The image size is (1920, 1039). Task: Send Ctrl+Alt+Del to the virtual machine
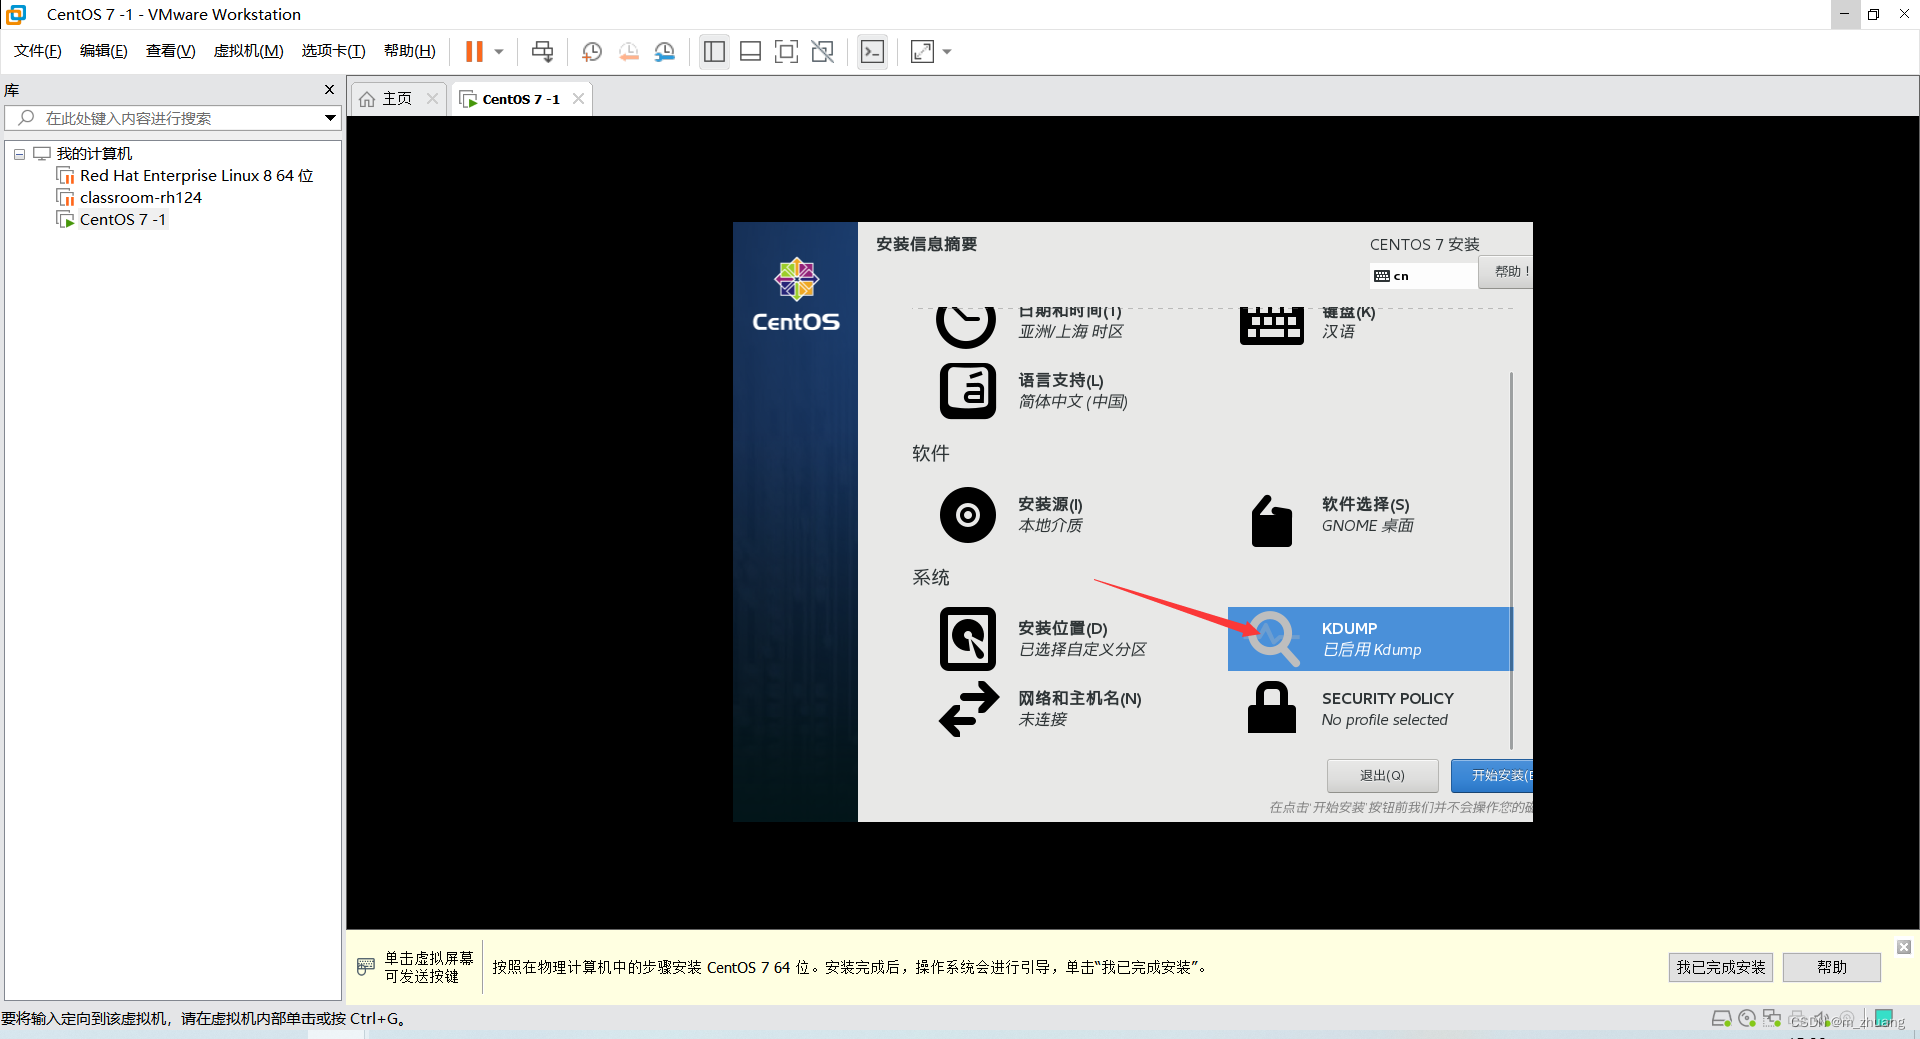point(542,51)
